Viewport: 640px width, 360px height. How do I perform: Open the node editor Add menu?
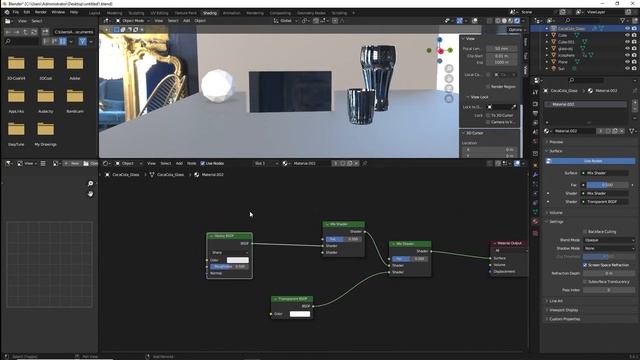(179, 163)
